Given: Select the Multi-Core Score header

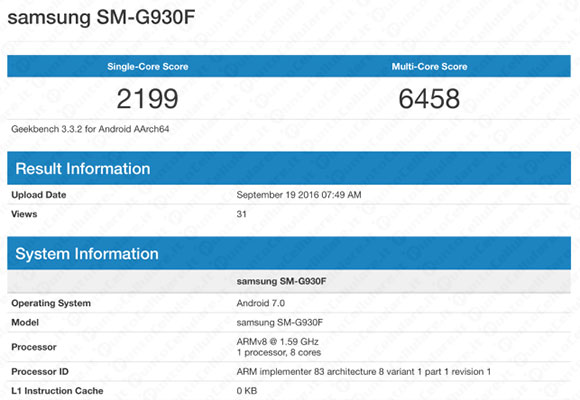Looking at the screenshot, I should coord(429,67).
